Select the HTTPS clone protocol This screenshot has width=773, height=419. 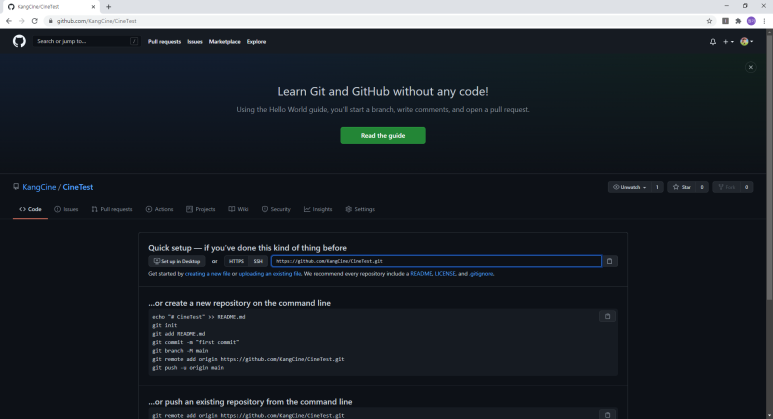236,261
